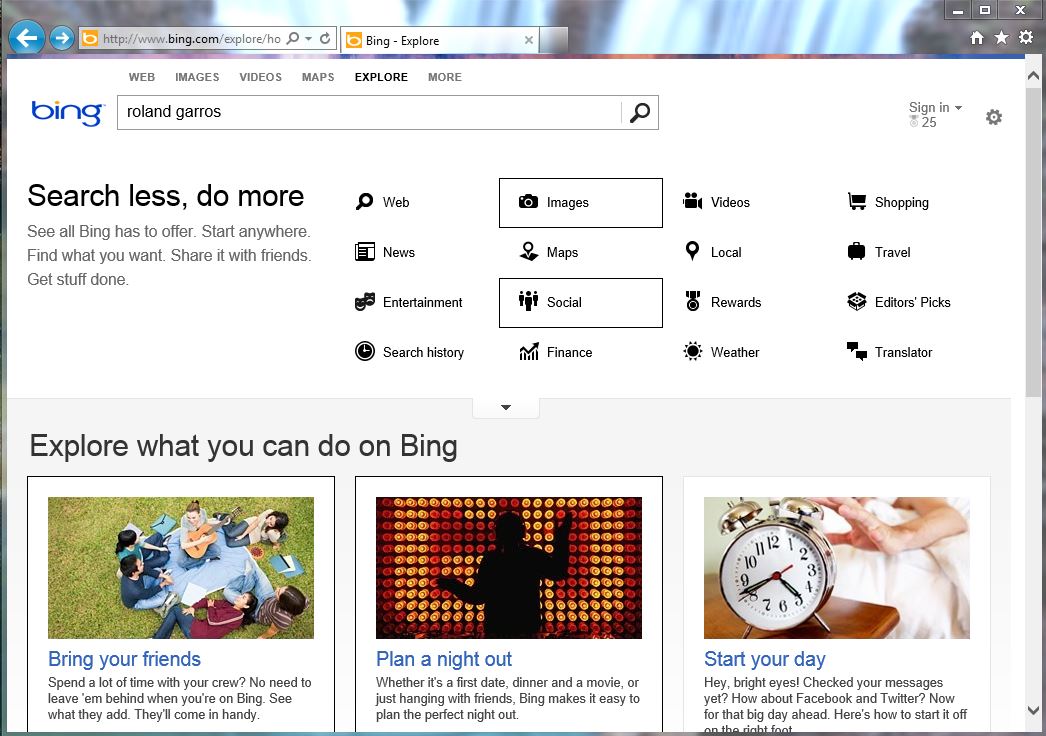Click the vertical scrollbar thumb
1046x736 pixels.
click(1033, 240)
